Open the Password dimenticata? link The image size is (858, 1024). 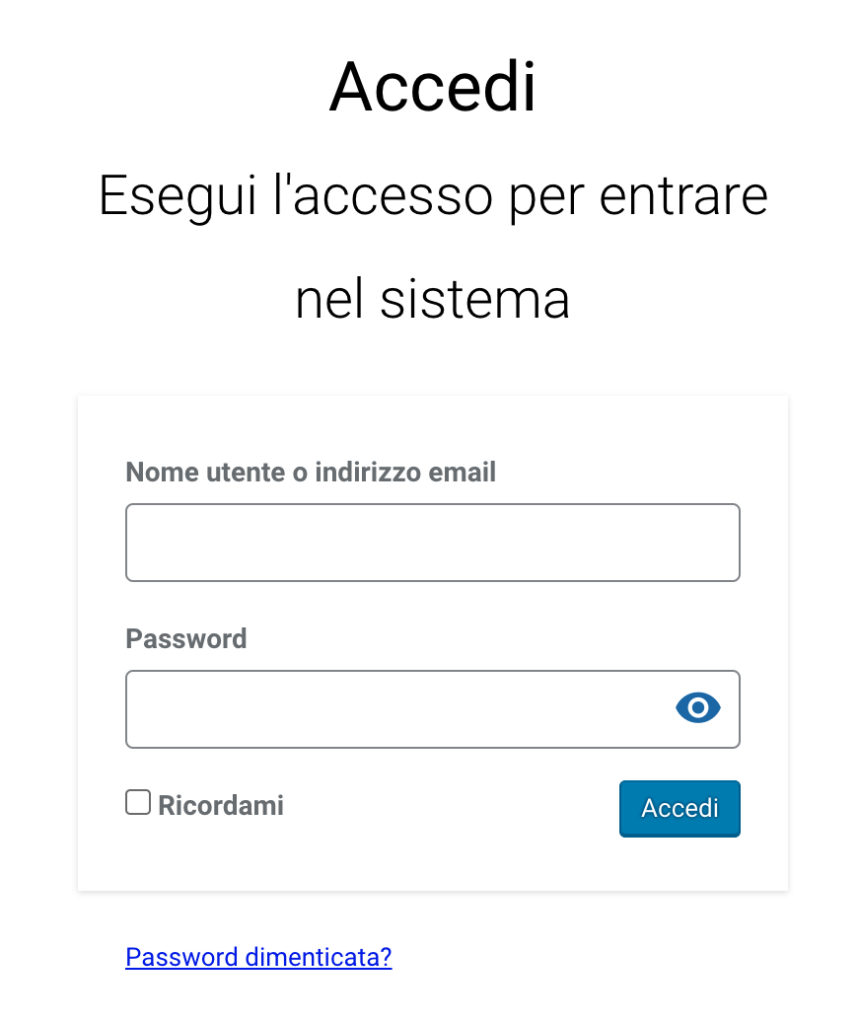click(258, 957)
